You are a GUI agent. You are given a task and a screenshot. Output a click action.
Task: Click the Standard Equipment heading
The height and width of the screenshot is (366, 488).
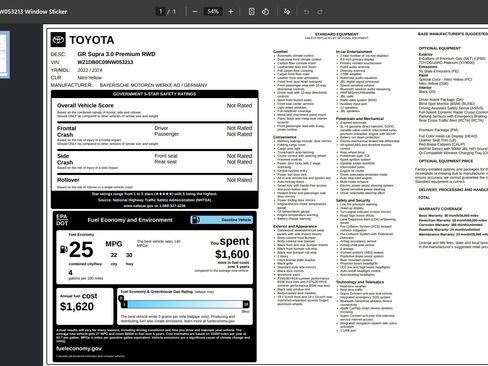pyautogui.click(x=337, y=34)
